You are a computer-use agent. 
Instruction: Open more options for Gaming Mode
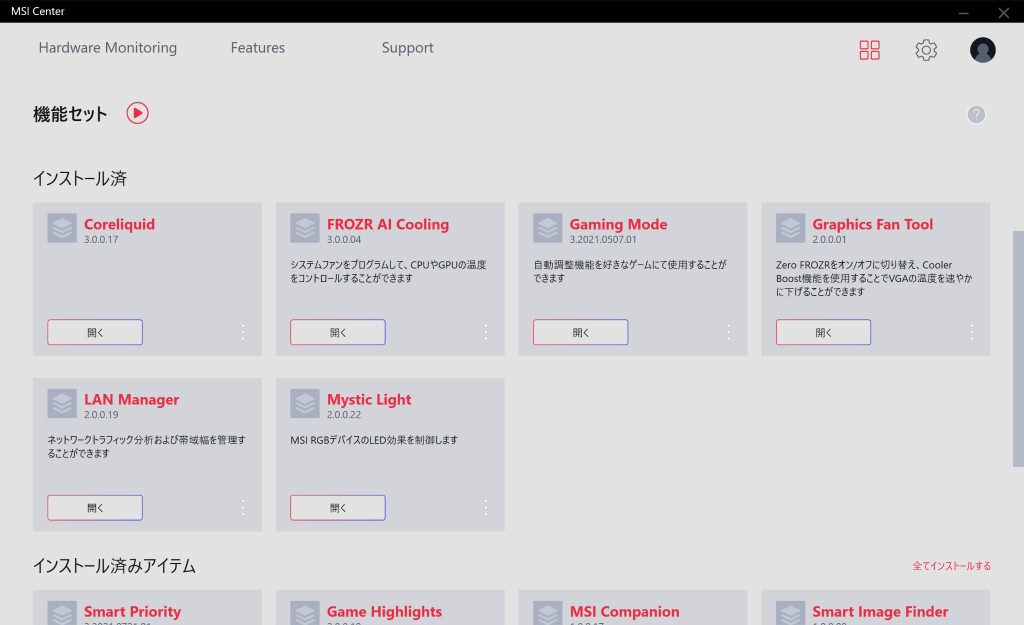coord(729,332)
